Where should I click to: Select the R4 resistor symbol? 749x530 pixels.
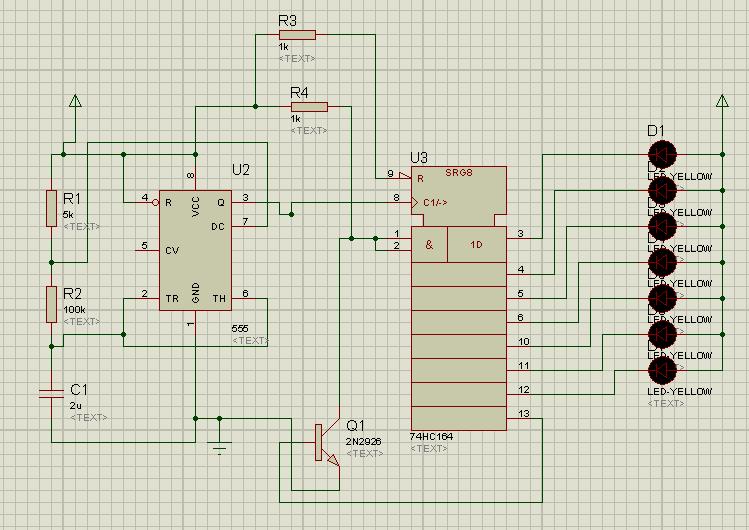309,106
